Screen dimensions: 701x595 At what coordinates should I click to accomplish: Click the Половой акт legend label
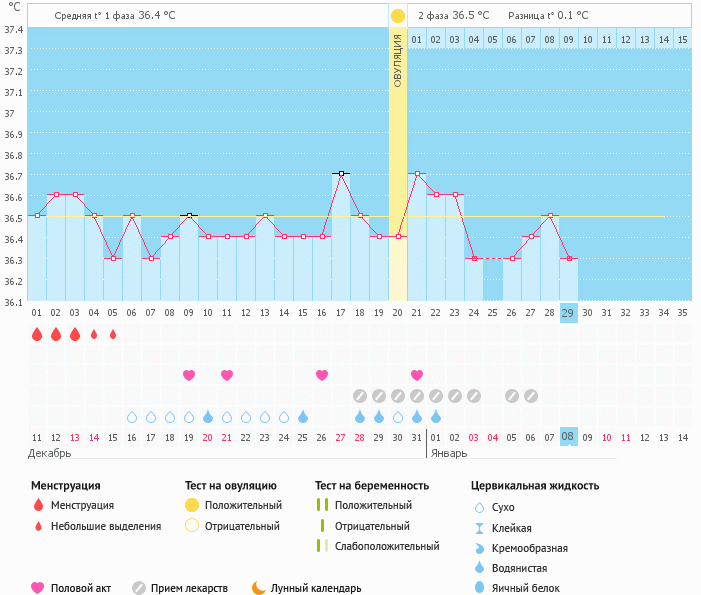point(82,588)
